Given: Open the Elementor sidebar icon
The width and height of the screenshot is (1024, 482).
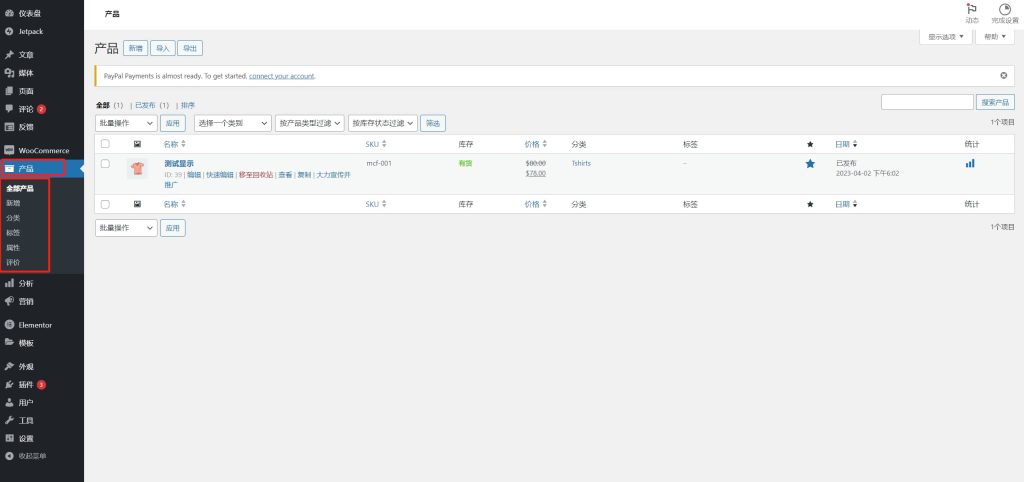Looking at the screenshot, I should [9, 325].
